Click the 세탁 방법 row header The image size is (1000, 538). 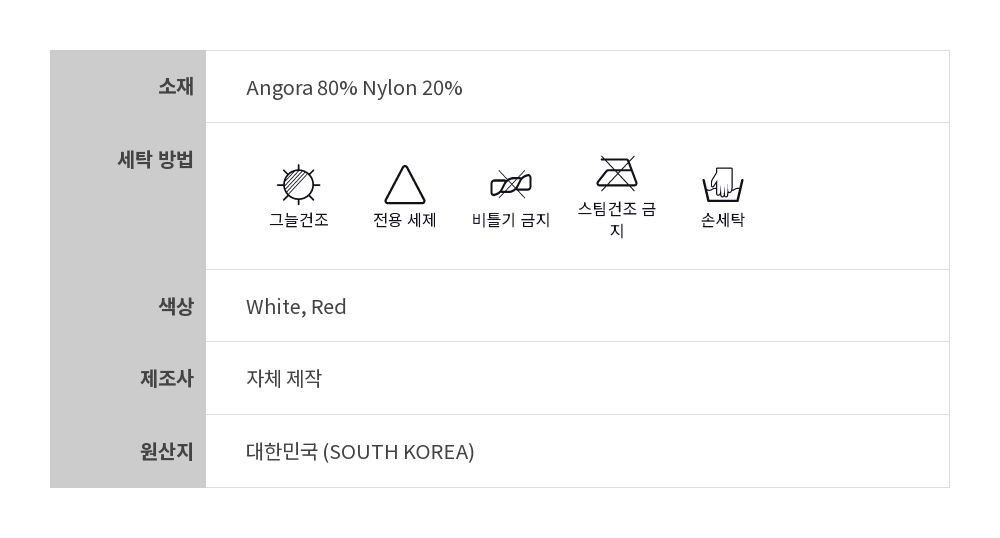tap(156, 159)
